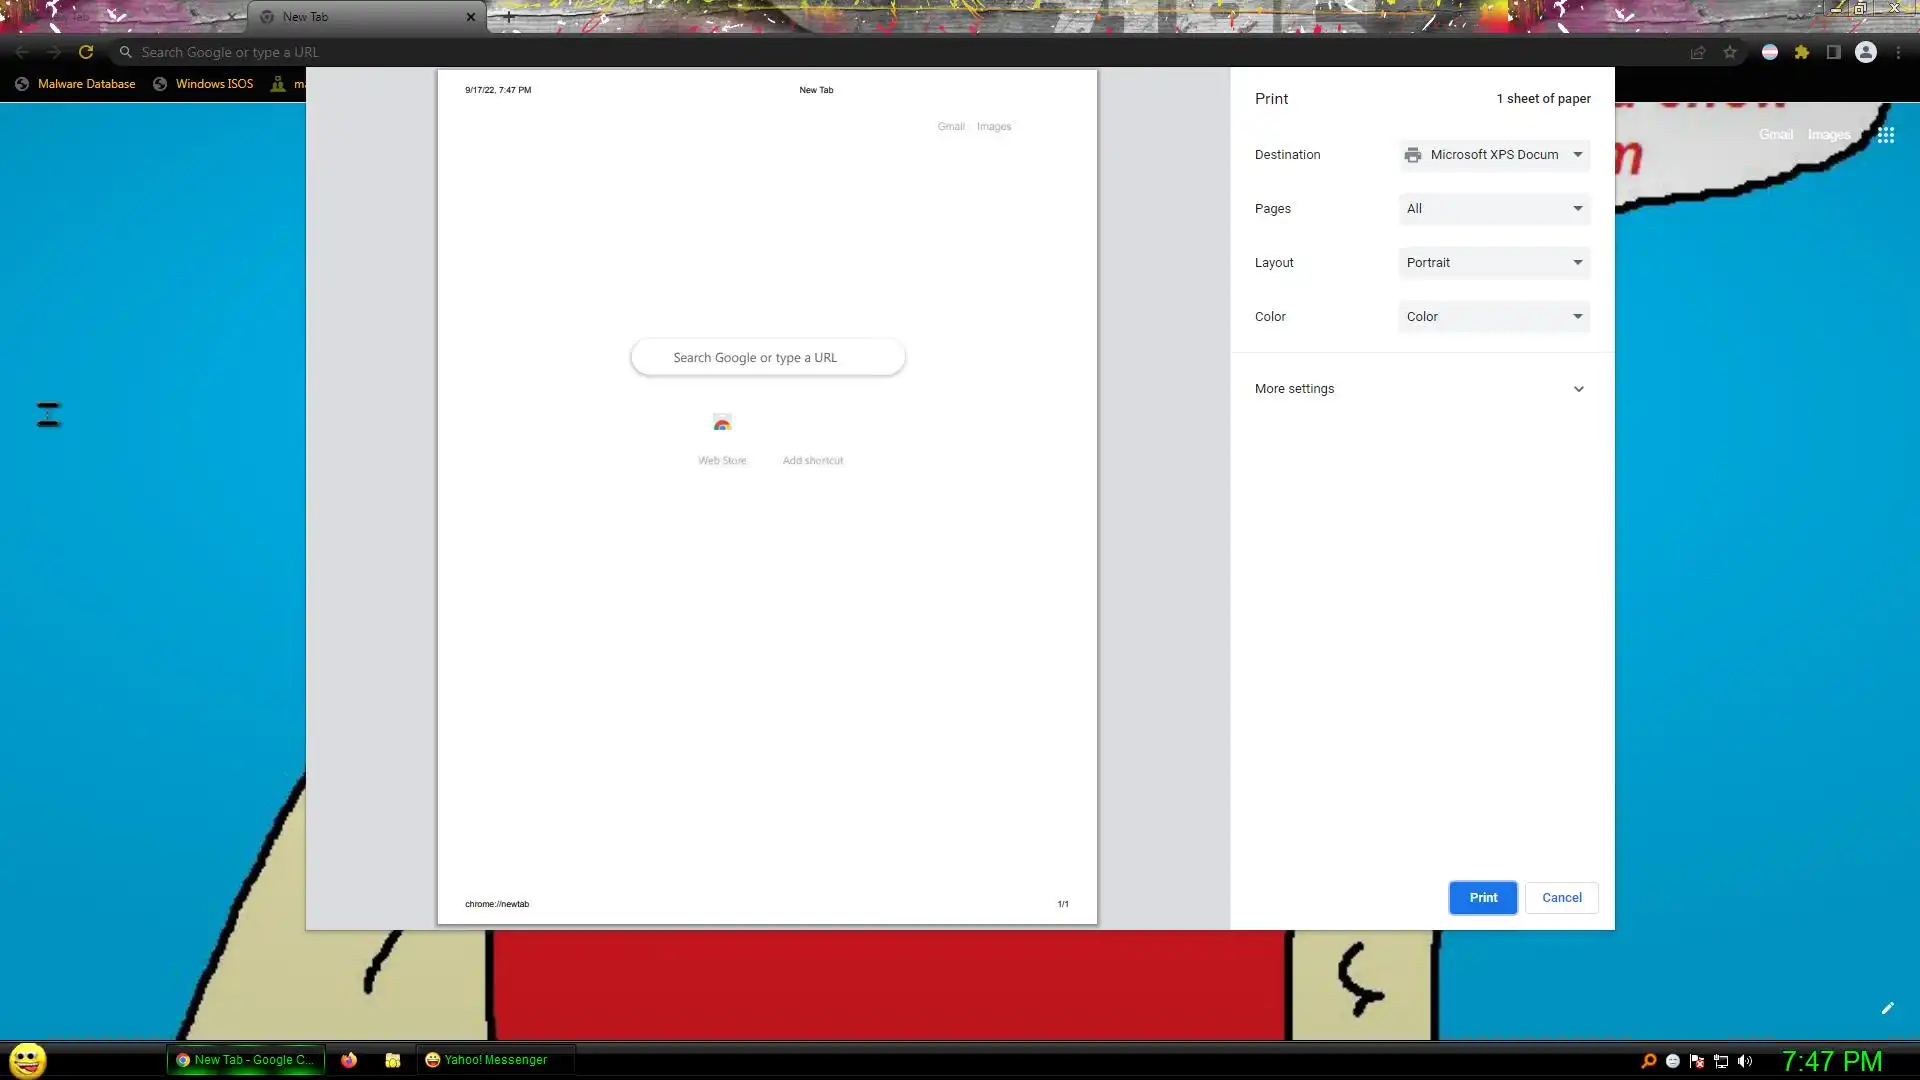Click the blue Print button

[1482, 898]
